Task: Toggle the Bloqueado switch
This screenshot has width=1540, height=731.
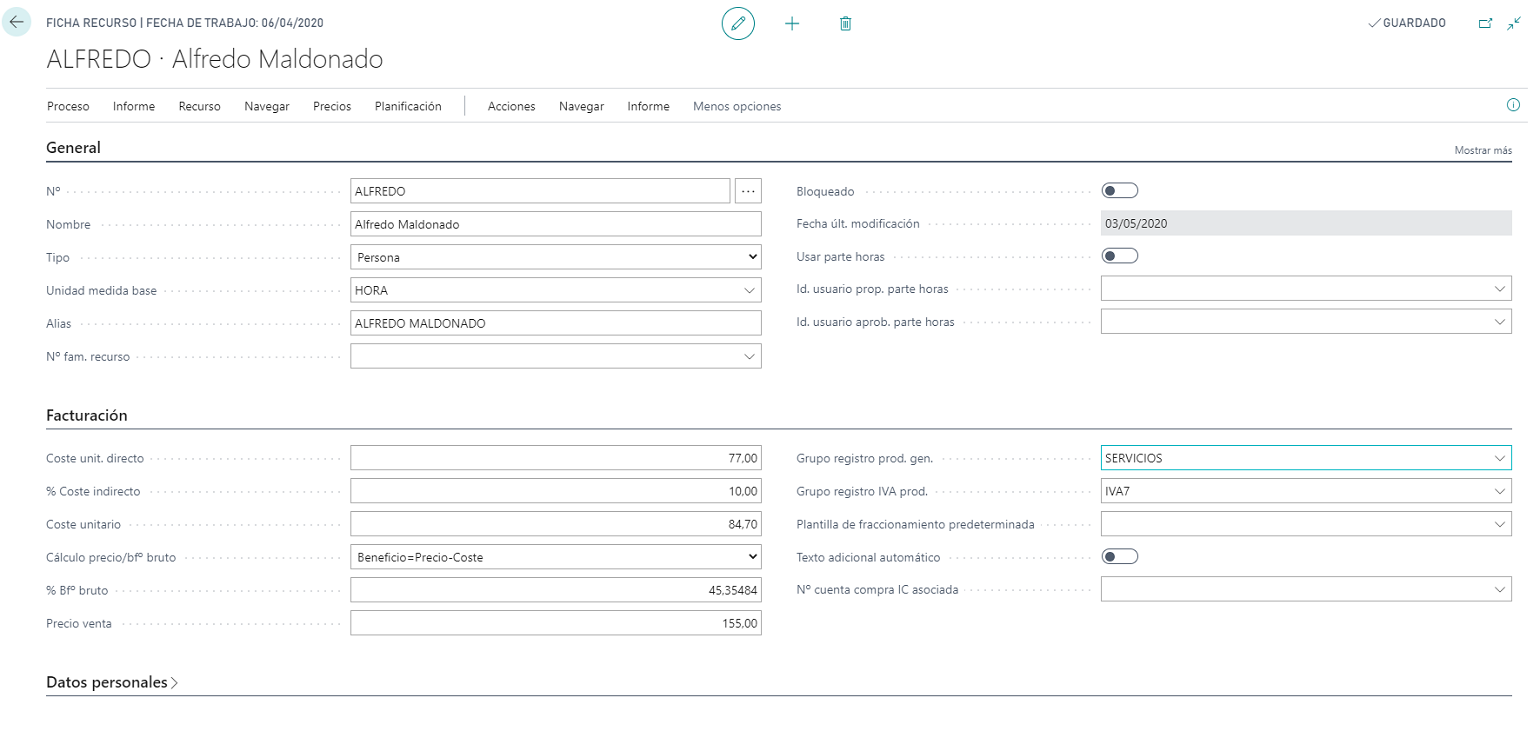Action: (x=1119, y=190)
